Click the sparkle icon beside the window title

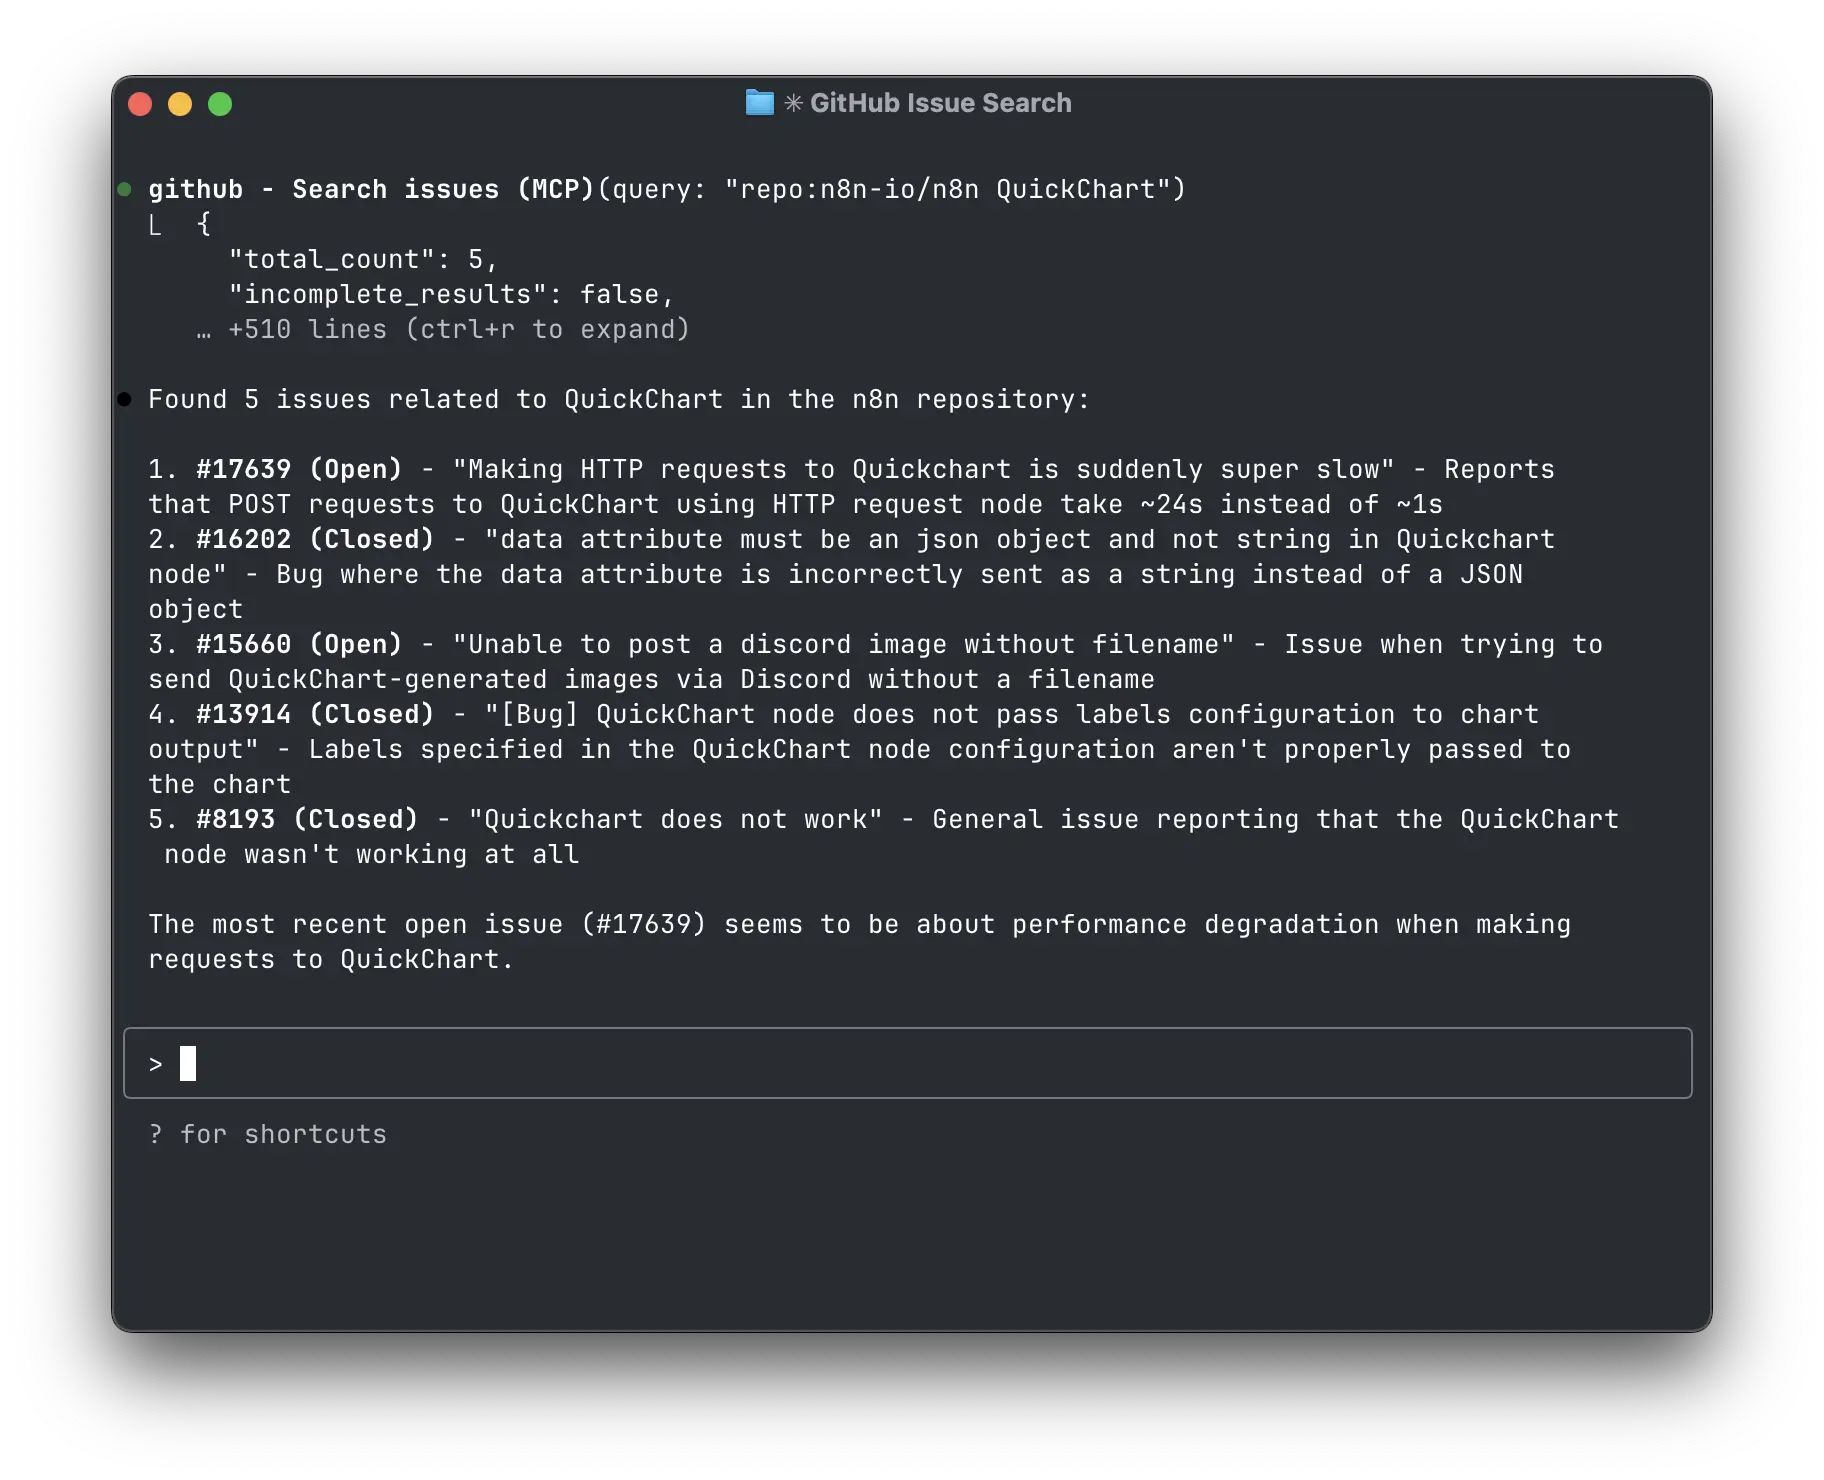point(793,102)
